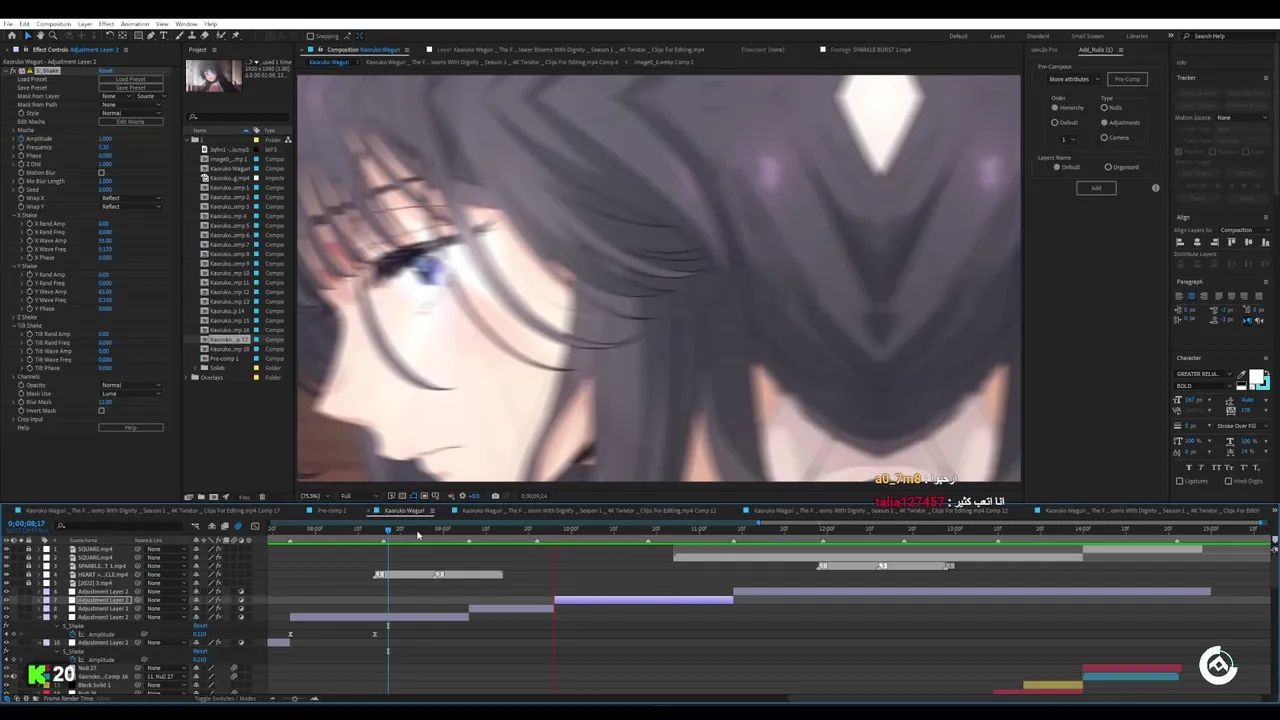
Task: Open the Move attributes dropdown
Action: 1073,79
